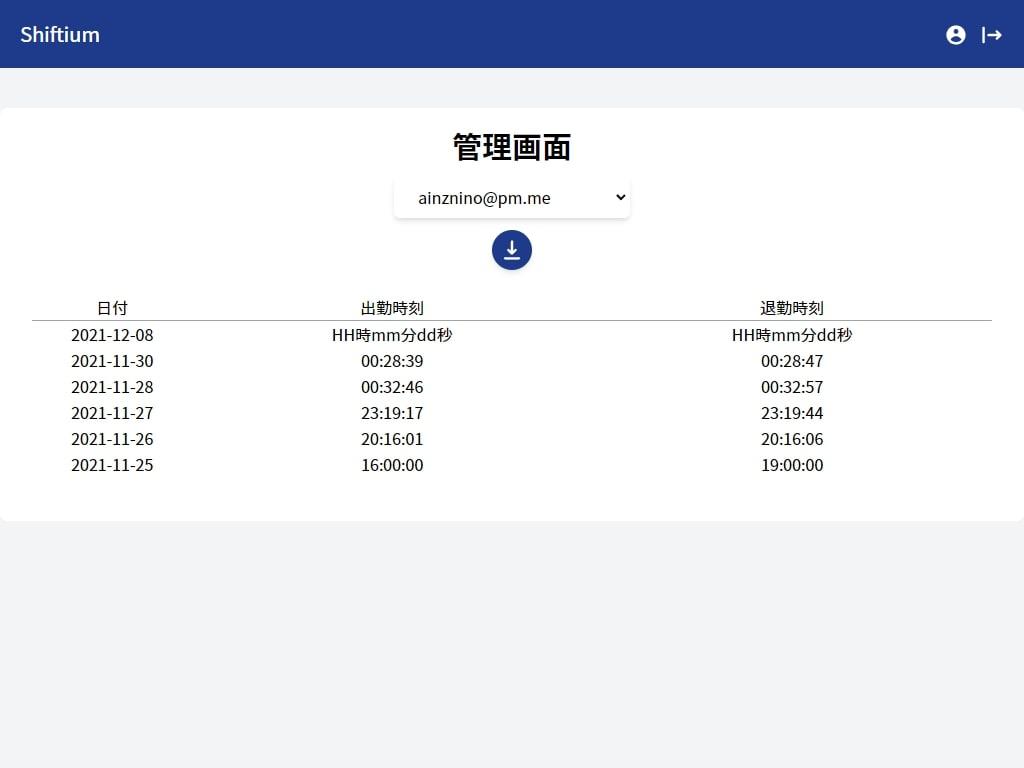Click the 出勤時刻 cell in the 2021-12-08 row
Screen dimensions: 1024x768
click(x=392, y=335)
